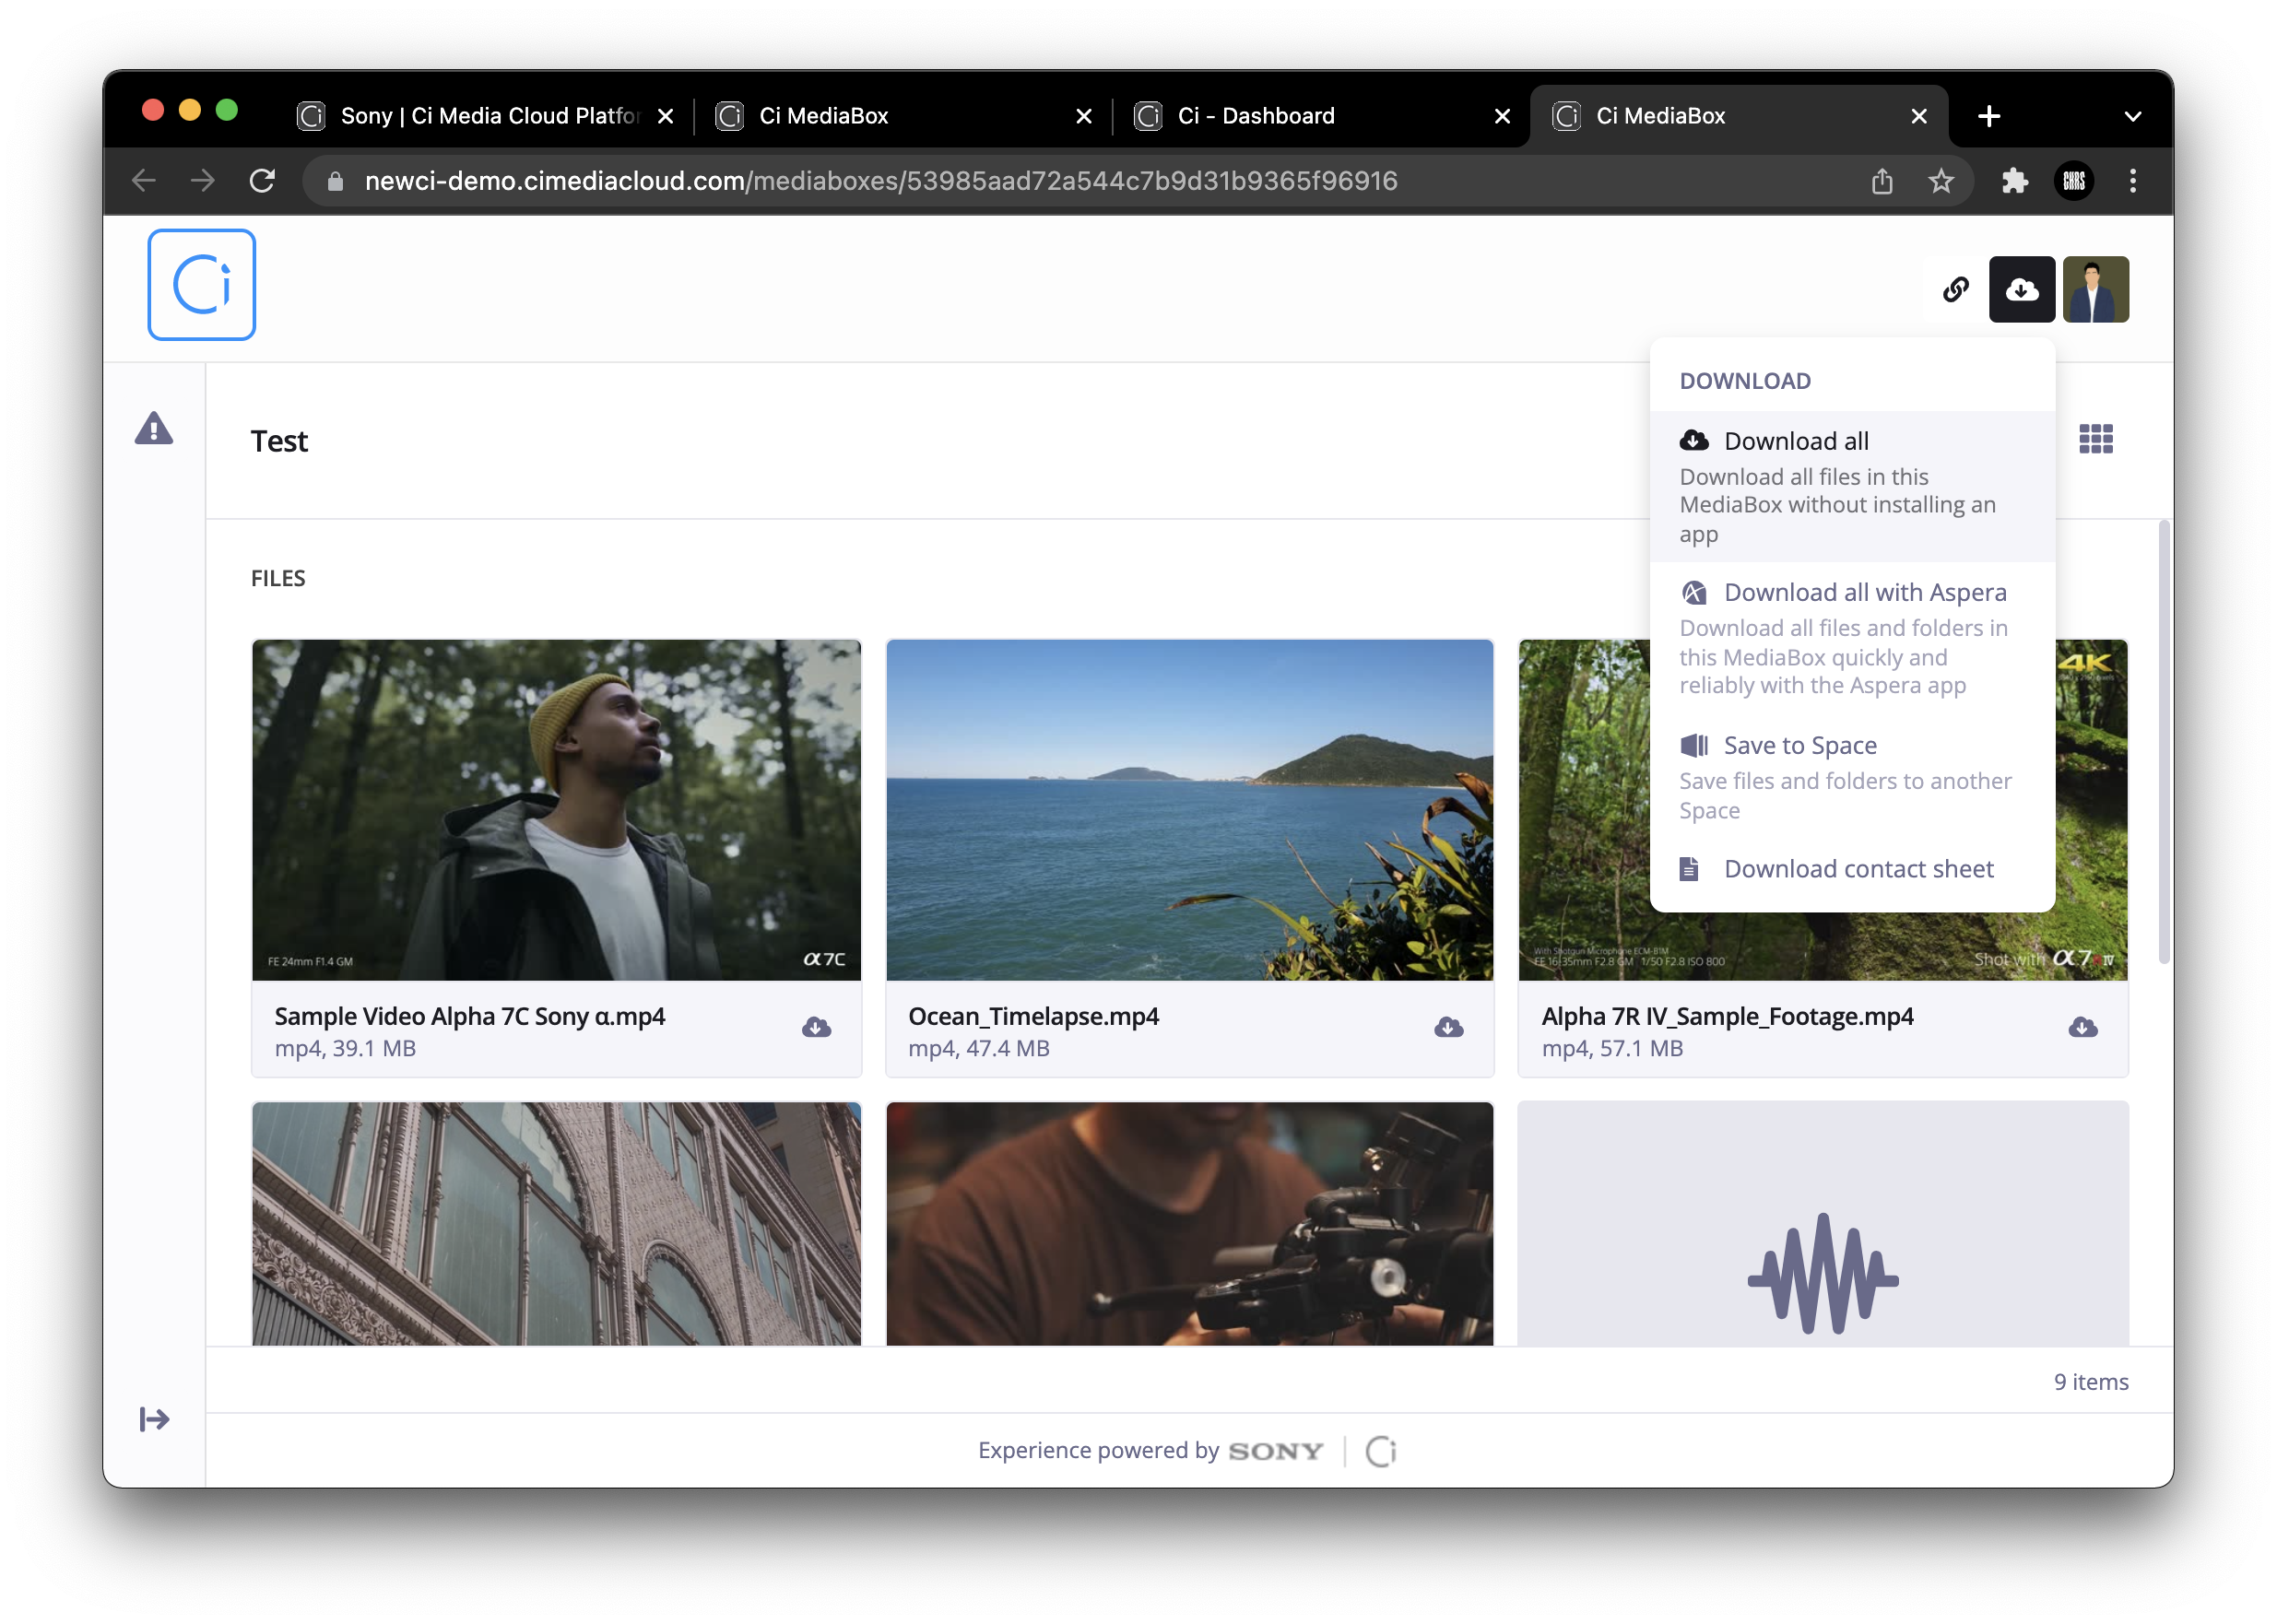Select Save to Space option
Screen dimensions: 2277x1624
click(x=1851, y=776)
